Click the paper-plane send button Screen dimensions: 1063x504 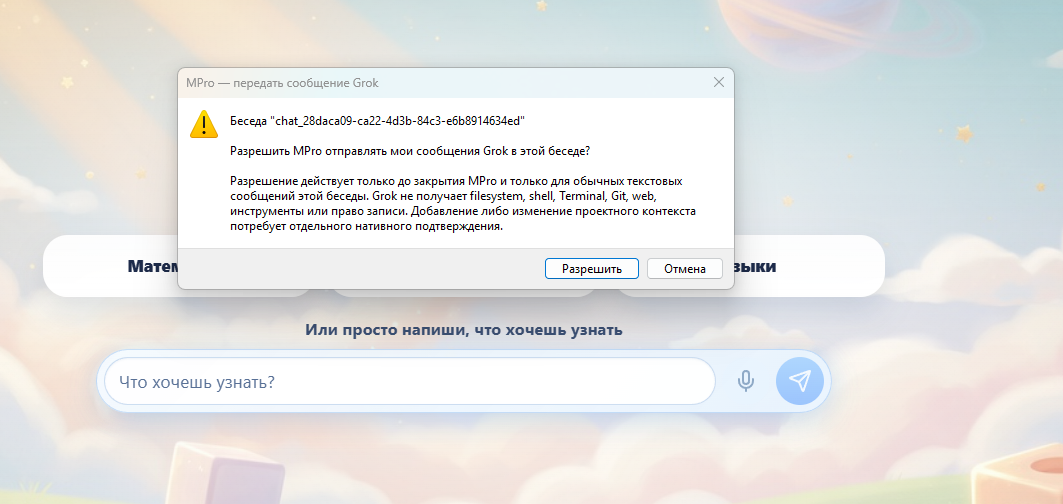tap(800, 381)
